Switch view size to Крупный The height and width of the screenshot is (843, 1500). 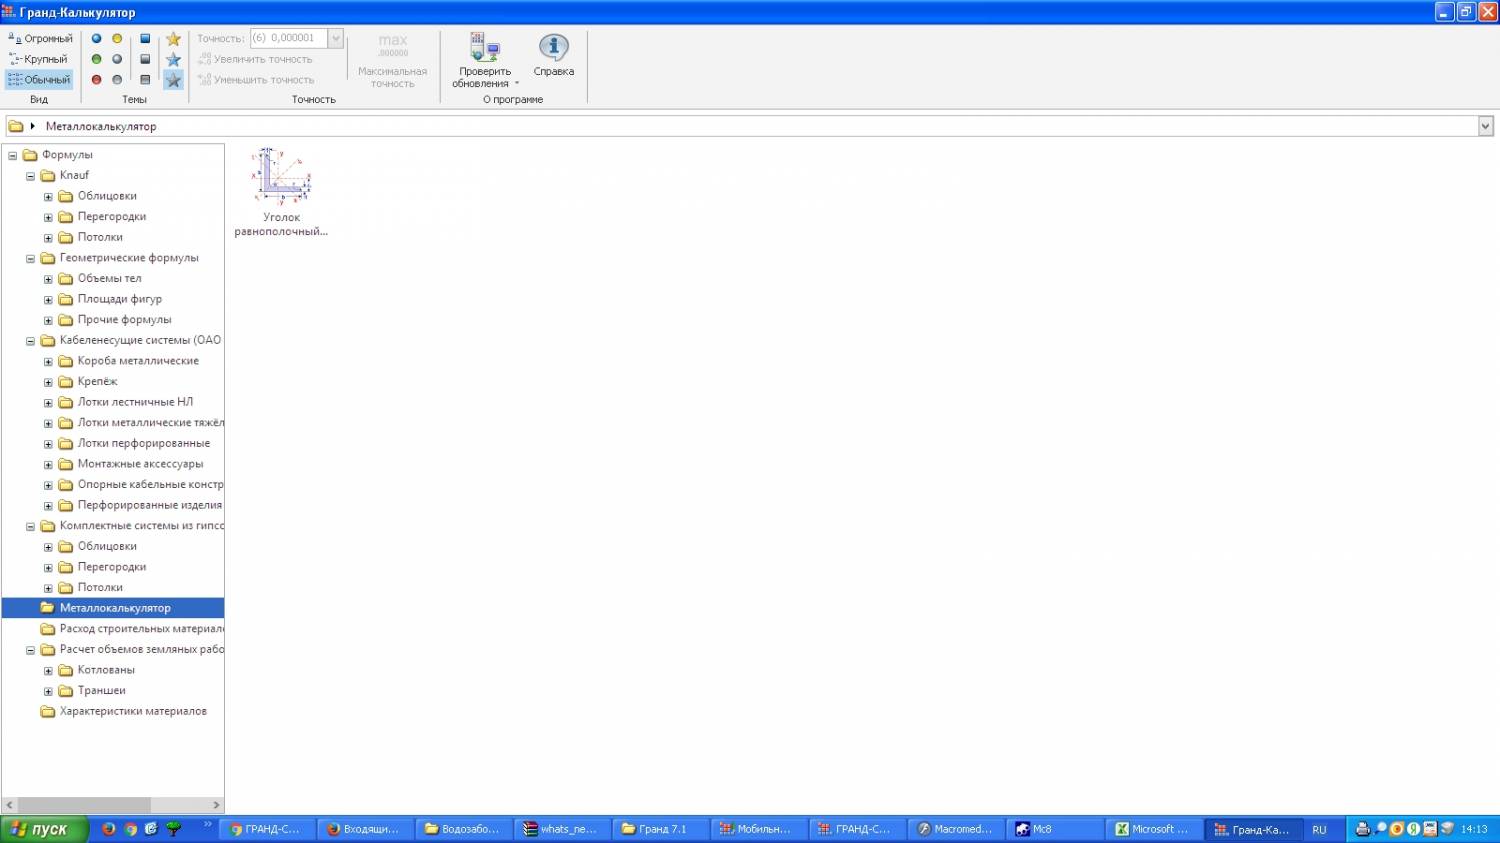(40, 59)
